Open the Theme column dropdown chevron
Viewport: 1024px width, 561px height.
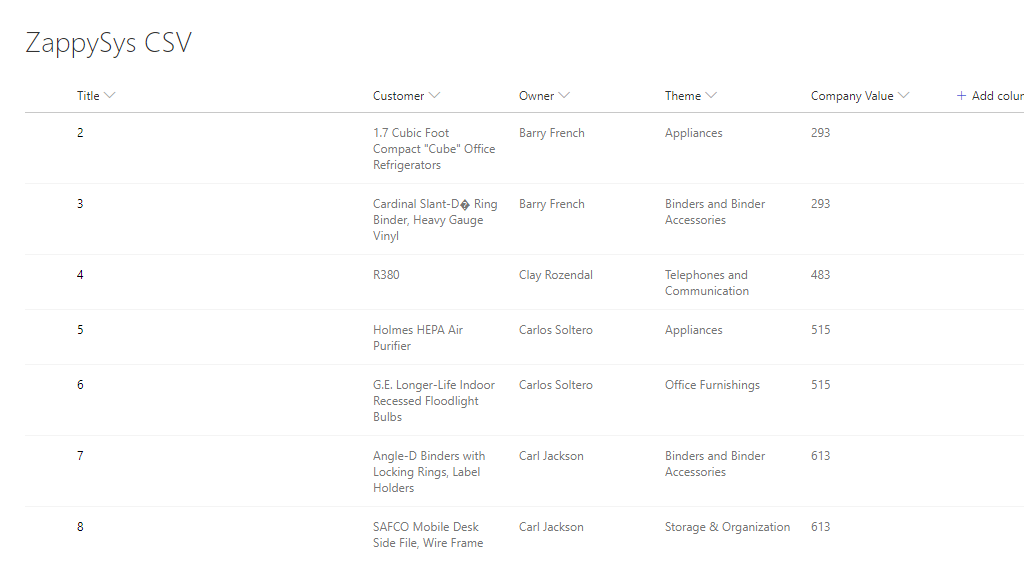tap(711, 96)
